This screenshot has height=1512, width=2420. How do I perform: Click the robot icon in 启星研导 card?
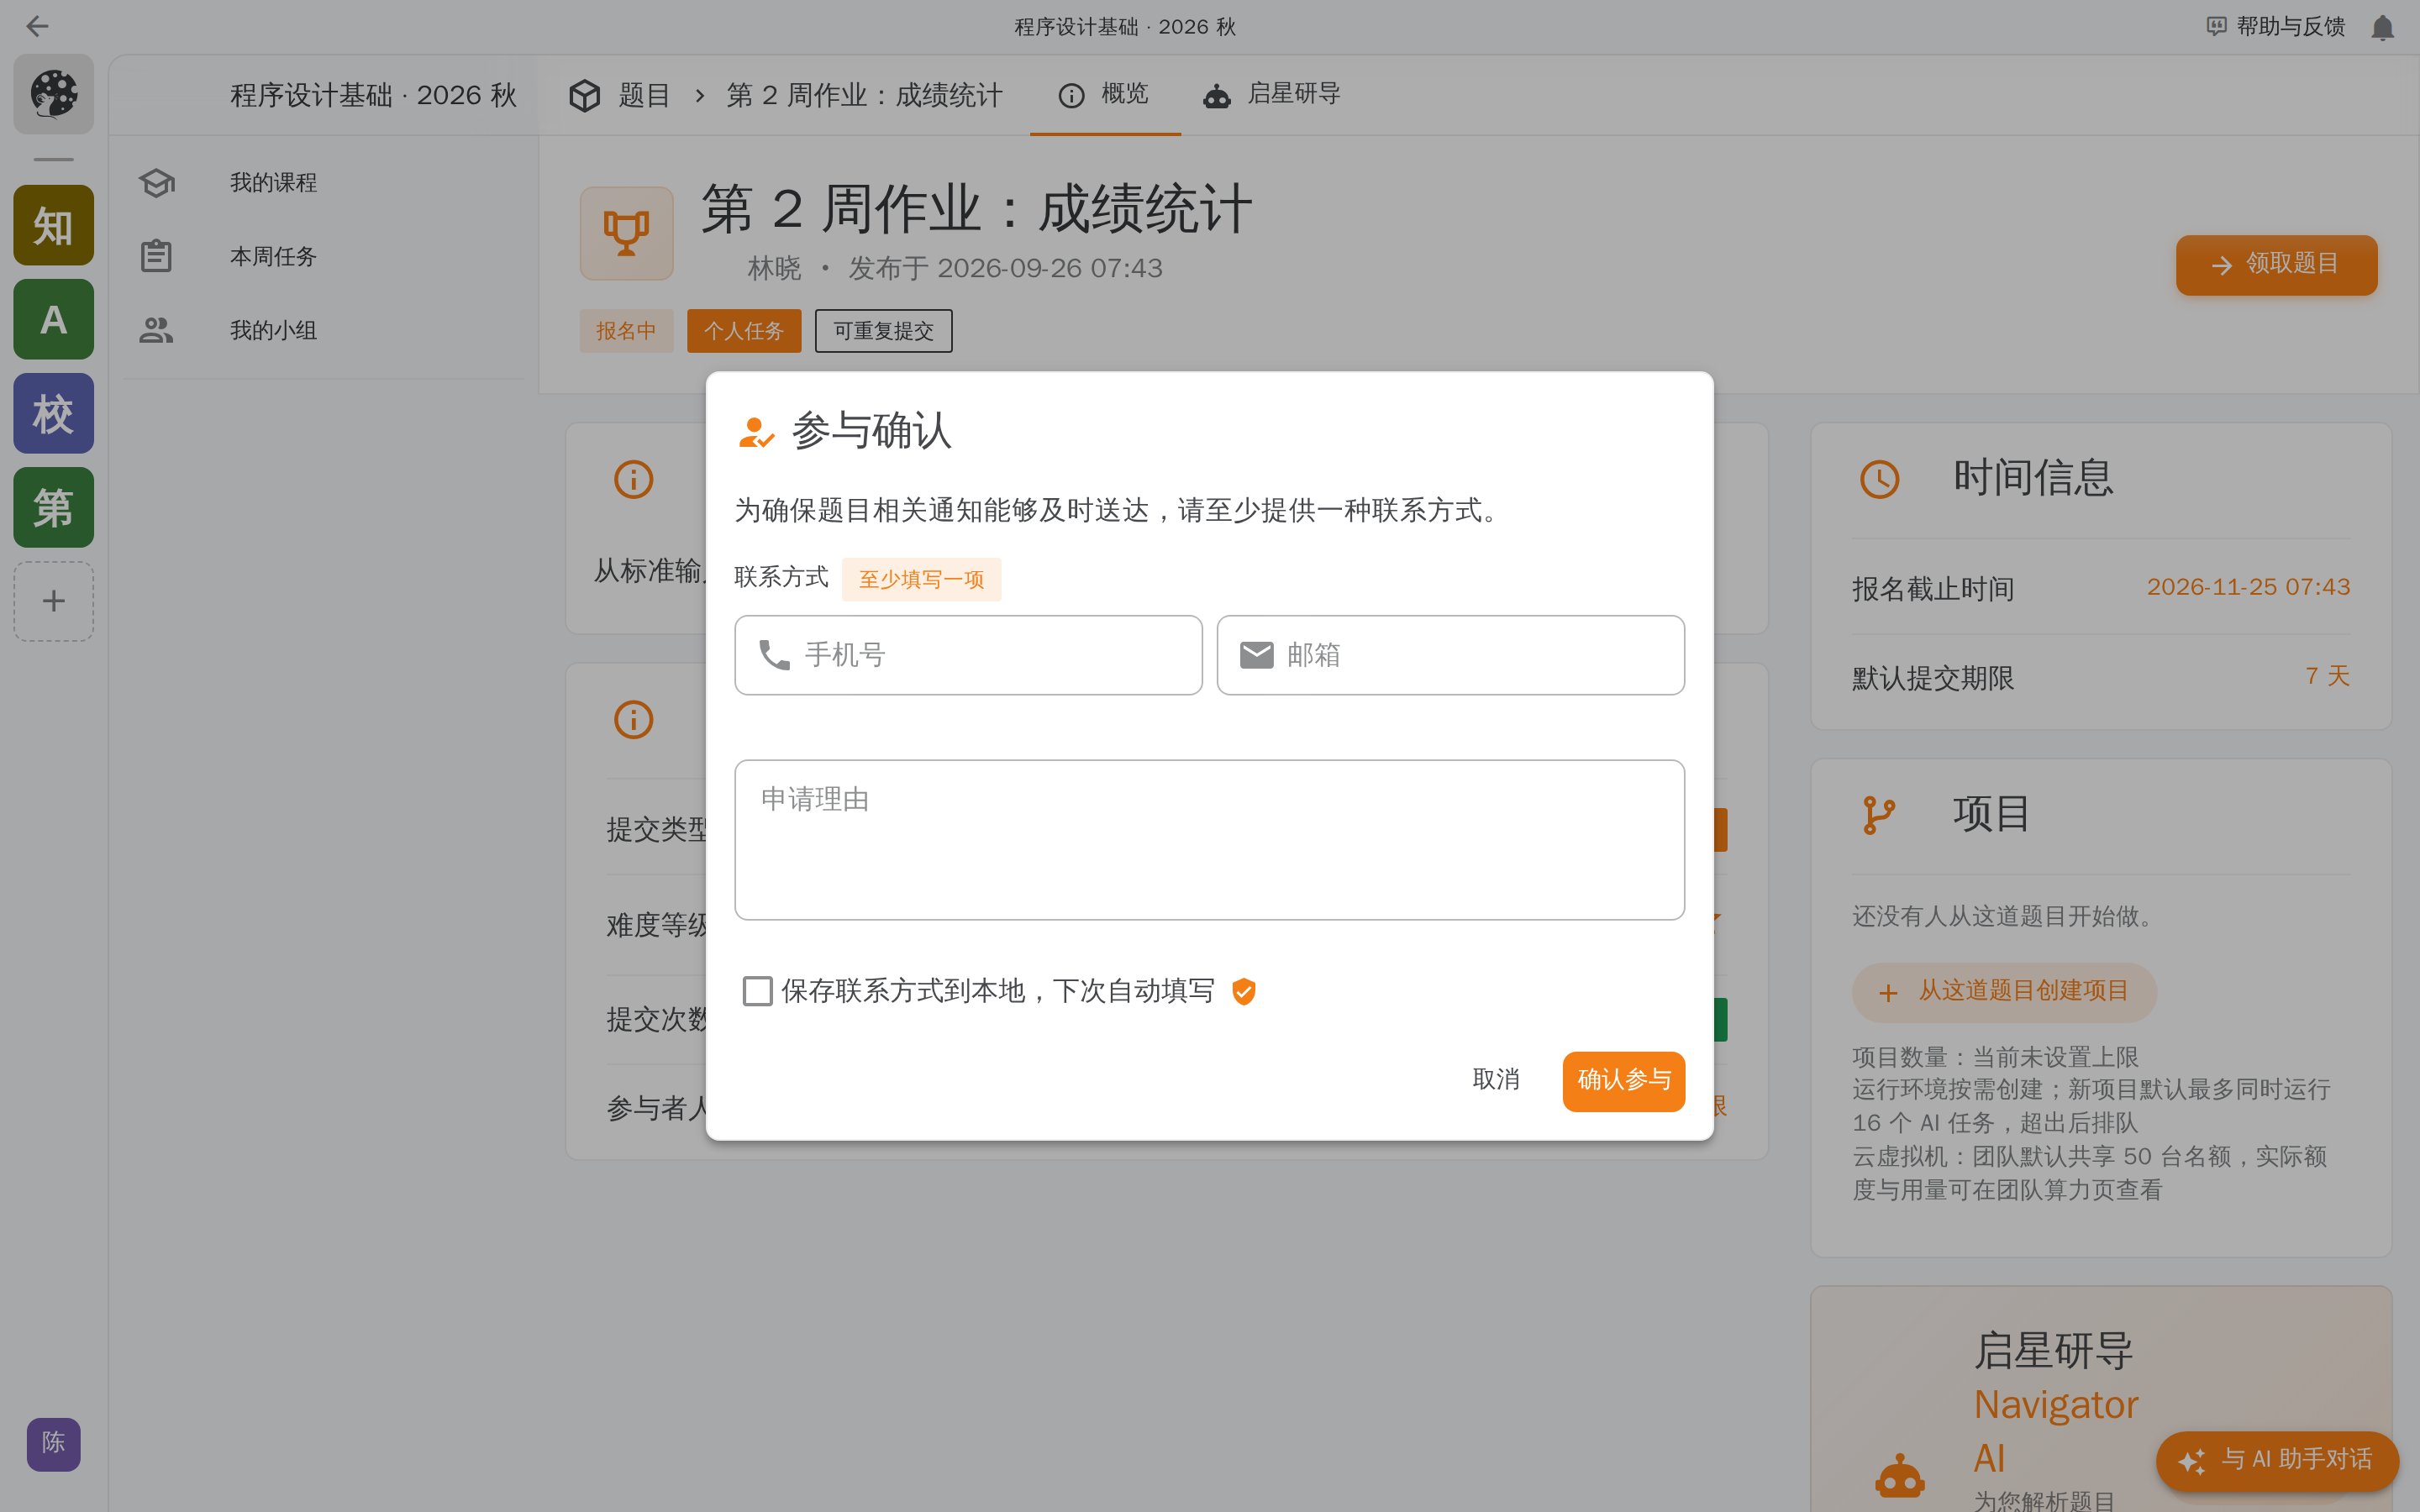[1899, 1476]
